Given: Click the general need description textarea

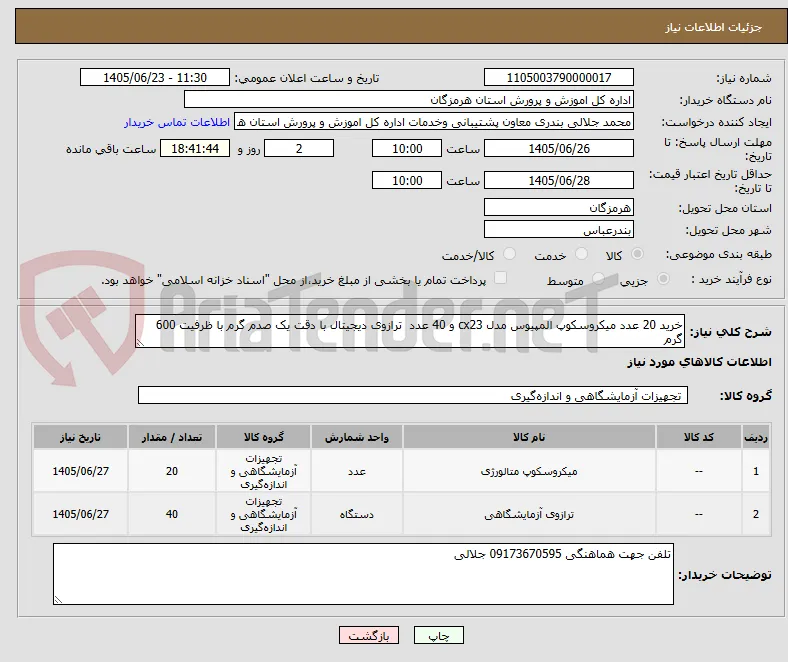Looking at the screenshot, I should pyautogui.click(x=410, y=331).
